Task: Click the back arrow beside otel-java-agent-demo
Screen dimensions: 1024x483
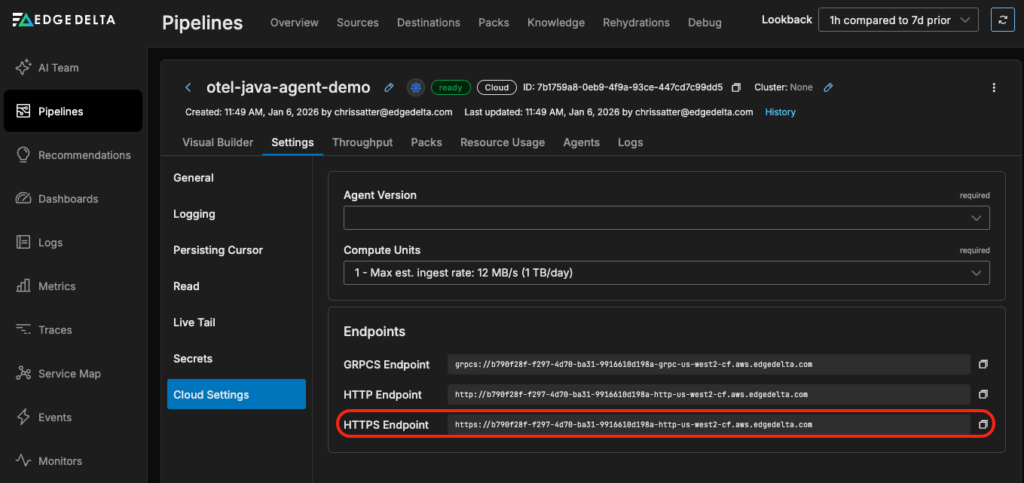Action: coord(188,88)
